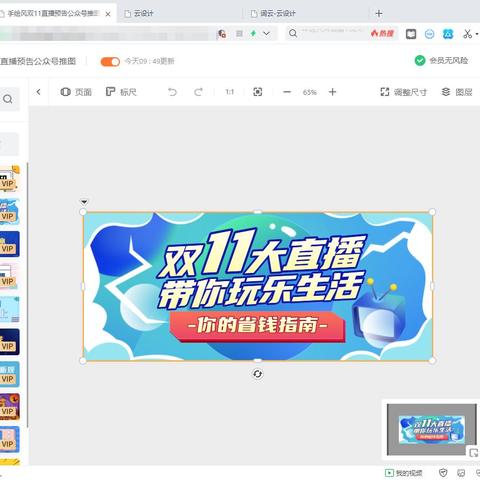The width and height of the screenshot is (480, 480).
Task: Toggle the orange auto-save switch
Action: [110, 62]
